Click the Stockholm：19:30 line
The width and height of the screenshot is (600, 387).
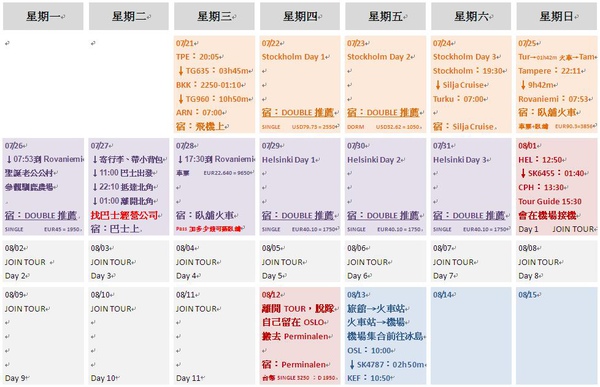tap(468, 71)
